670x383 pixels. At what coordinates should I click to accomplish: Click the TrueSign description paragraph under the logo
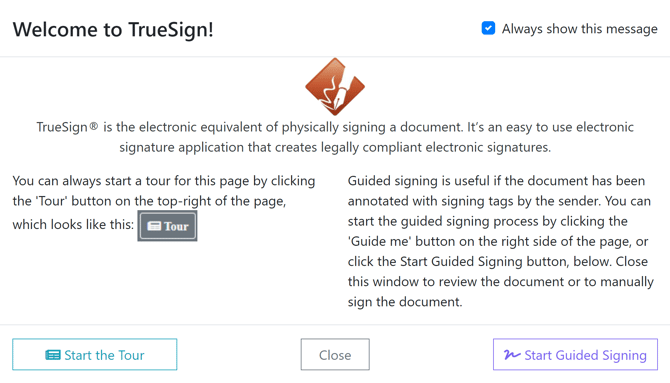click(335, 137)
